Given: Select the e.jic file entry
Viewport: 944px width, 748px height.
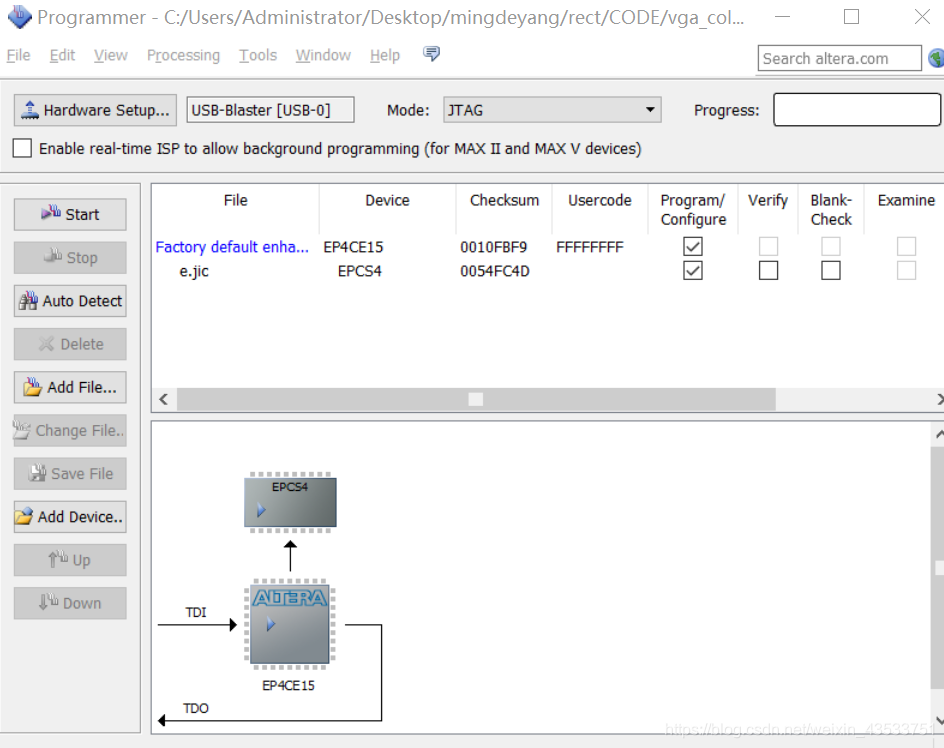Looking at the screenshot, I should point(194,271).
